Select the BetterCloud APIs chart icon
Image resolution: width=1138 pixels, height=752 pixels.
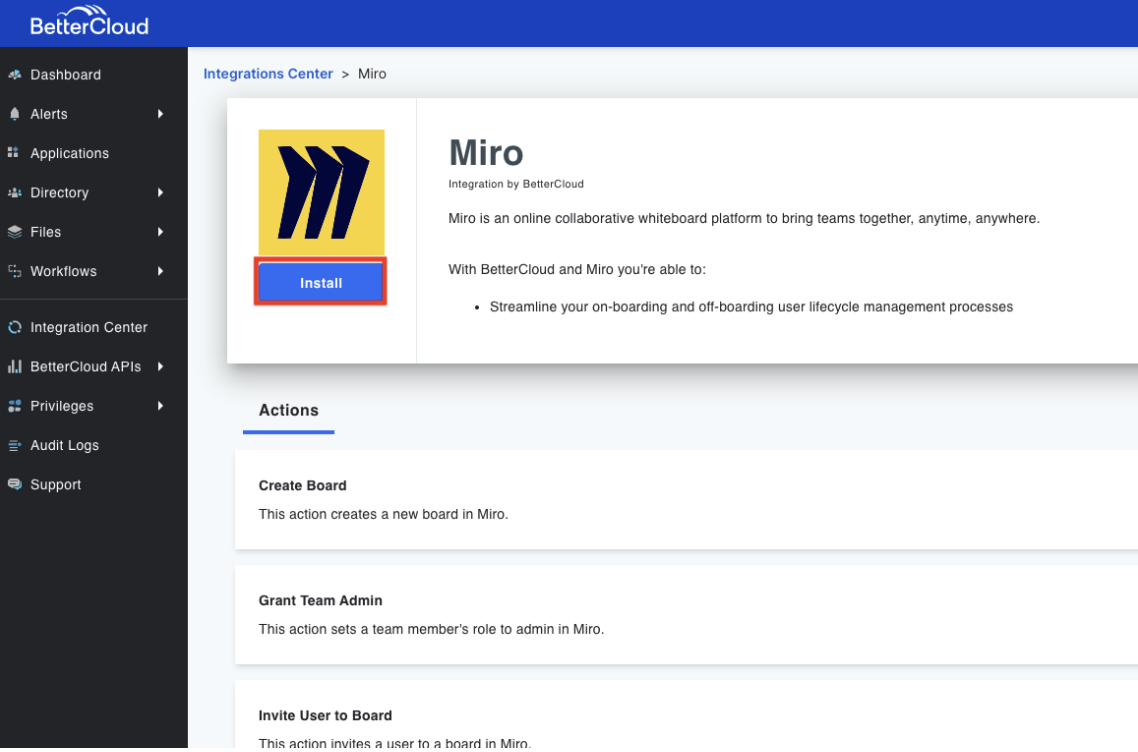(x=14, y=366)
